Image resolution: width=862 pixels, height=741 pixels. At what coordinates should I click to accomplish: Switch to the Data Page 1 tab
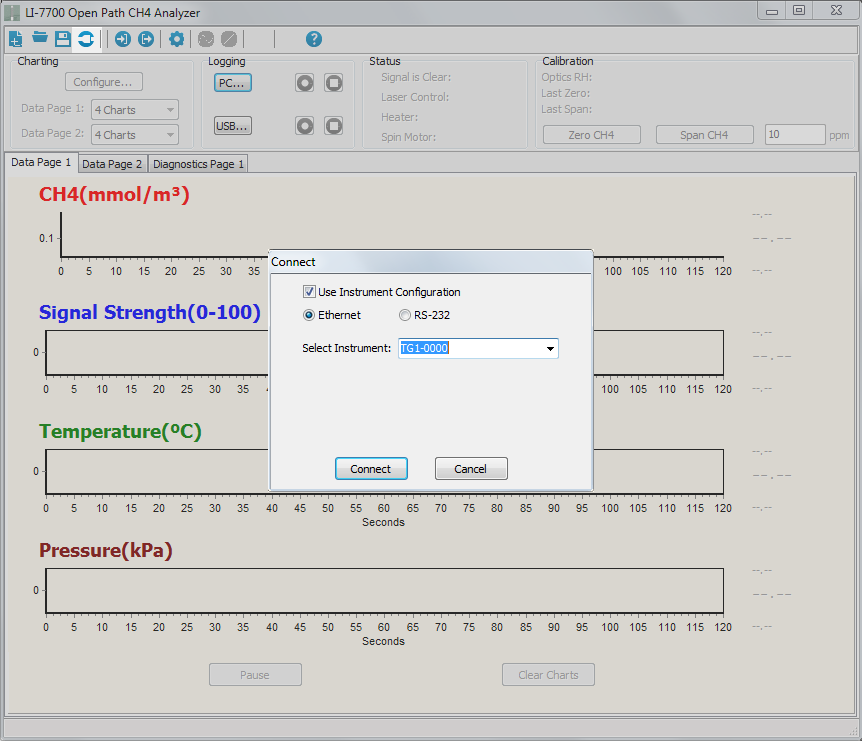coord(41,162)
